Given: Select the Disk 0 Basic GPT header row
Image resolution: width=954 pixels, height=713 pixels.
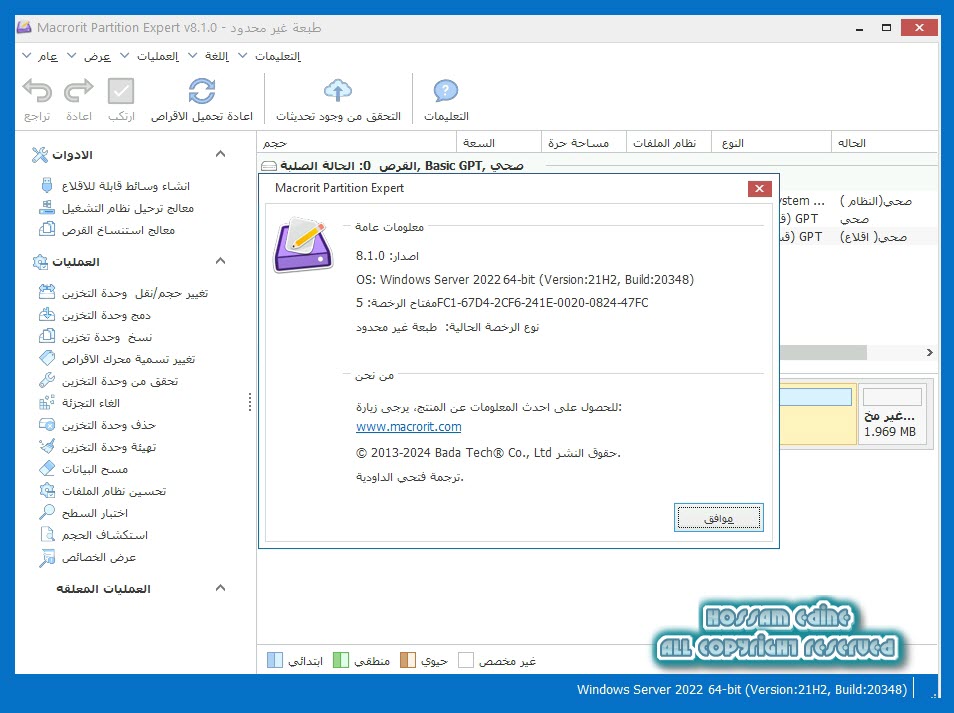Looking at the screenshot, I should [x=597, y=165].
